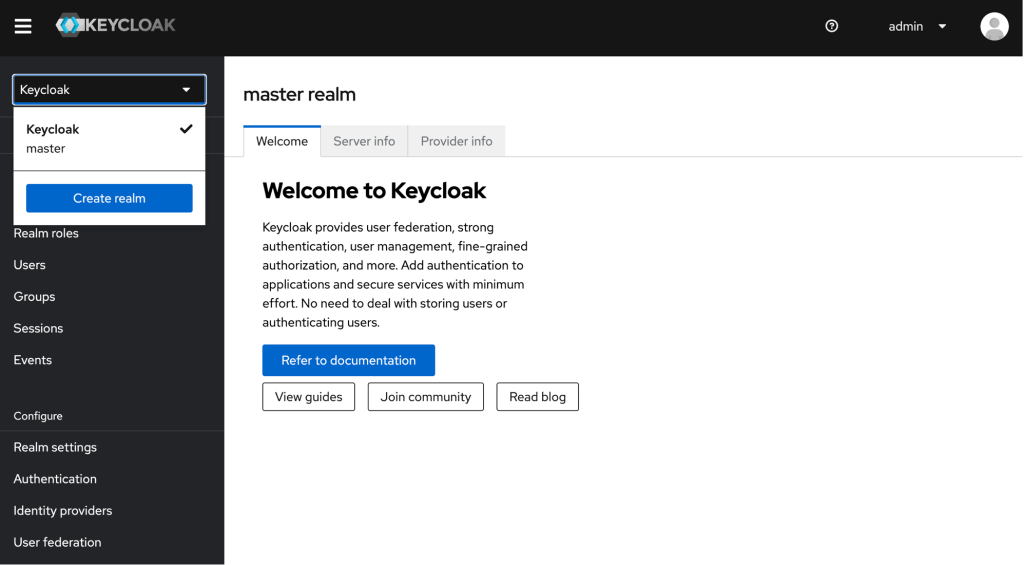Select the Welcome tab
This screenshot has height=565, width=1024.
281,141
